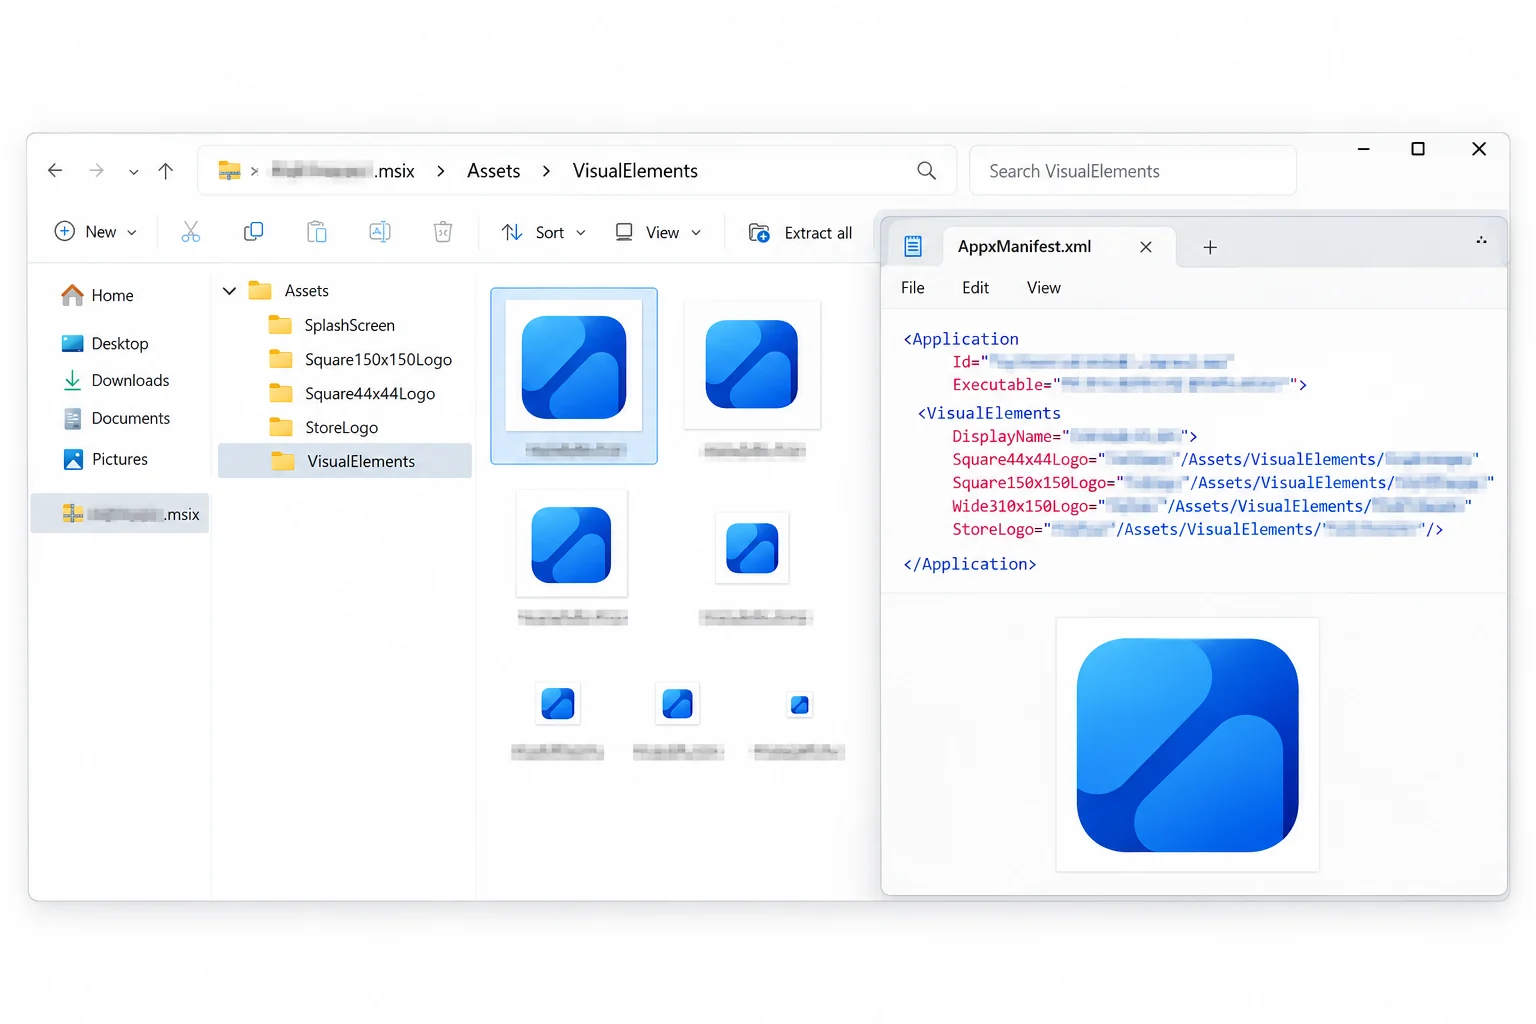Click Assets in the breadcrumb path

tap(494, 171)
